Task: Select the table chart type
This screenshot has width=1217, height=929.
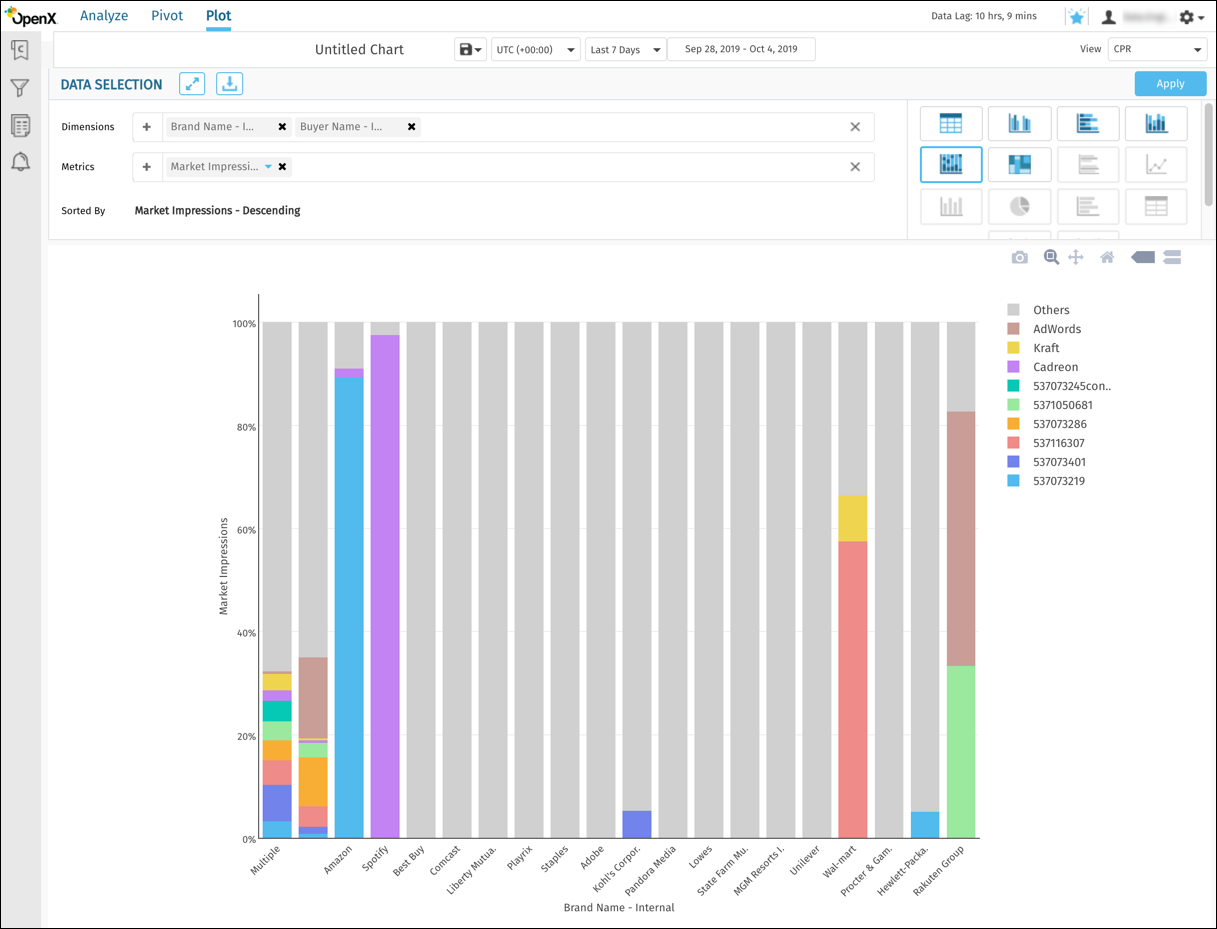Action: (x=951, y=124)
